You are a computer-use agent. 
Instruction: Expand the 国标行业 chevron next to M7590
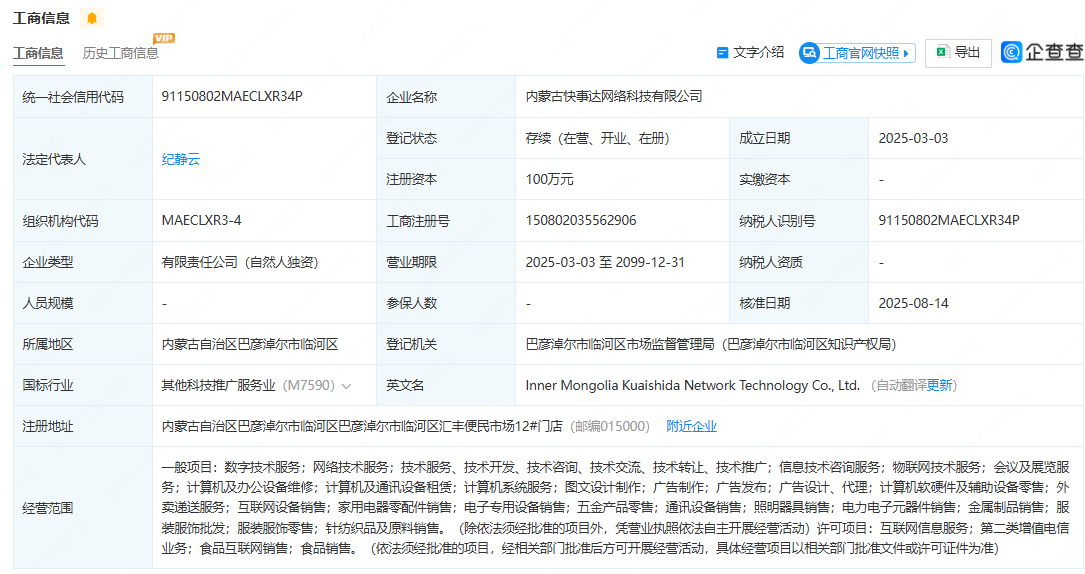click(347, 386)
